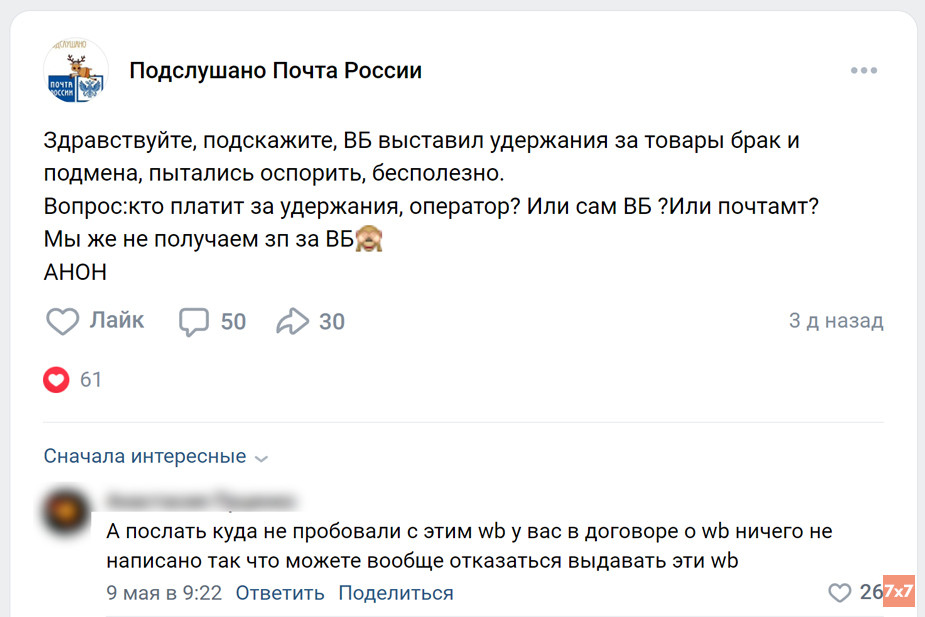925x617 pixels.
Task: Open the comments via the speech bubble icon
Action: (x=192, y=321)
